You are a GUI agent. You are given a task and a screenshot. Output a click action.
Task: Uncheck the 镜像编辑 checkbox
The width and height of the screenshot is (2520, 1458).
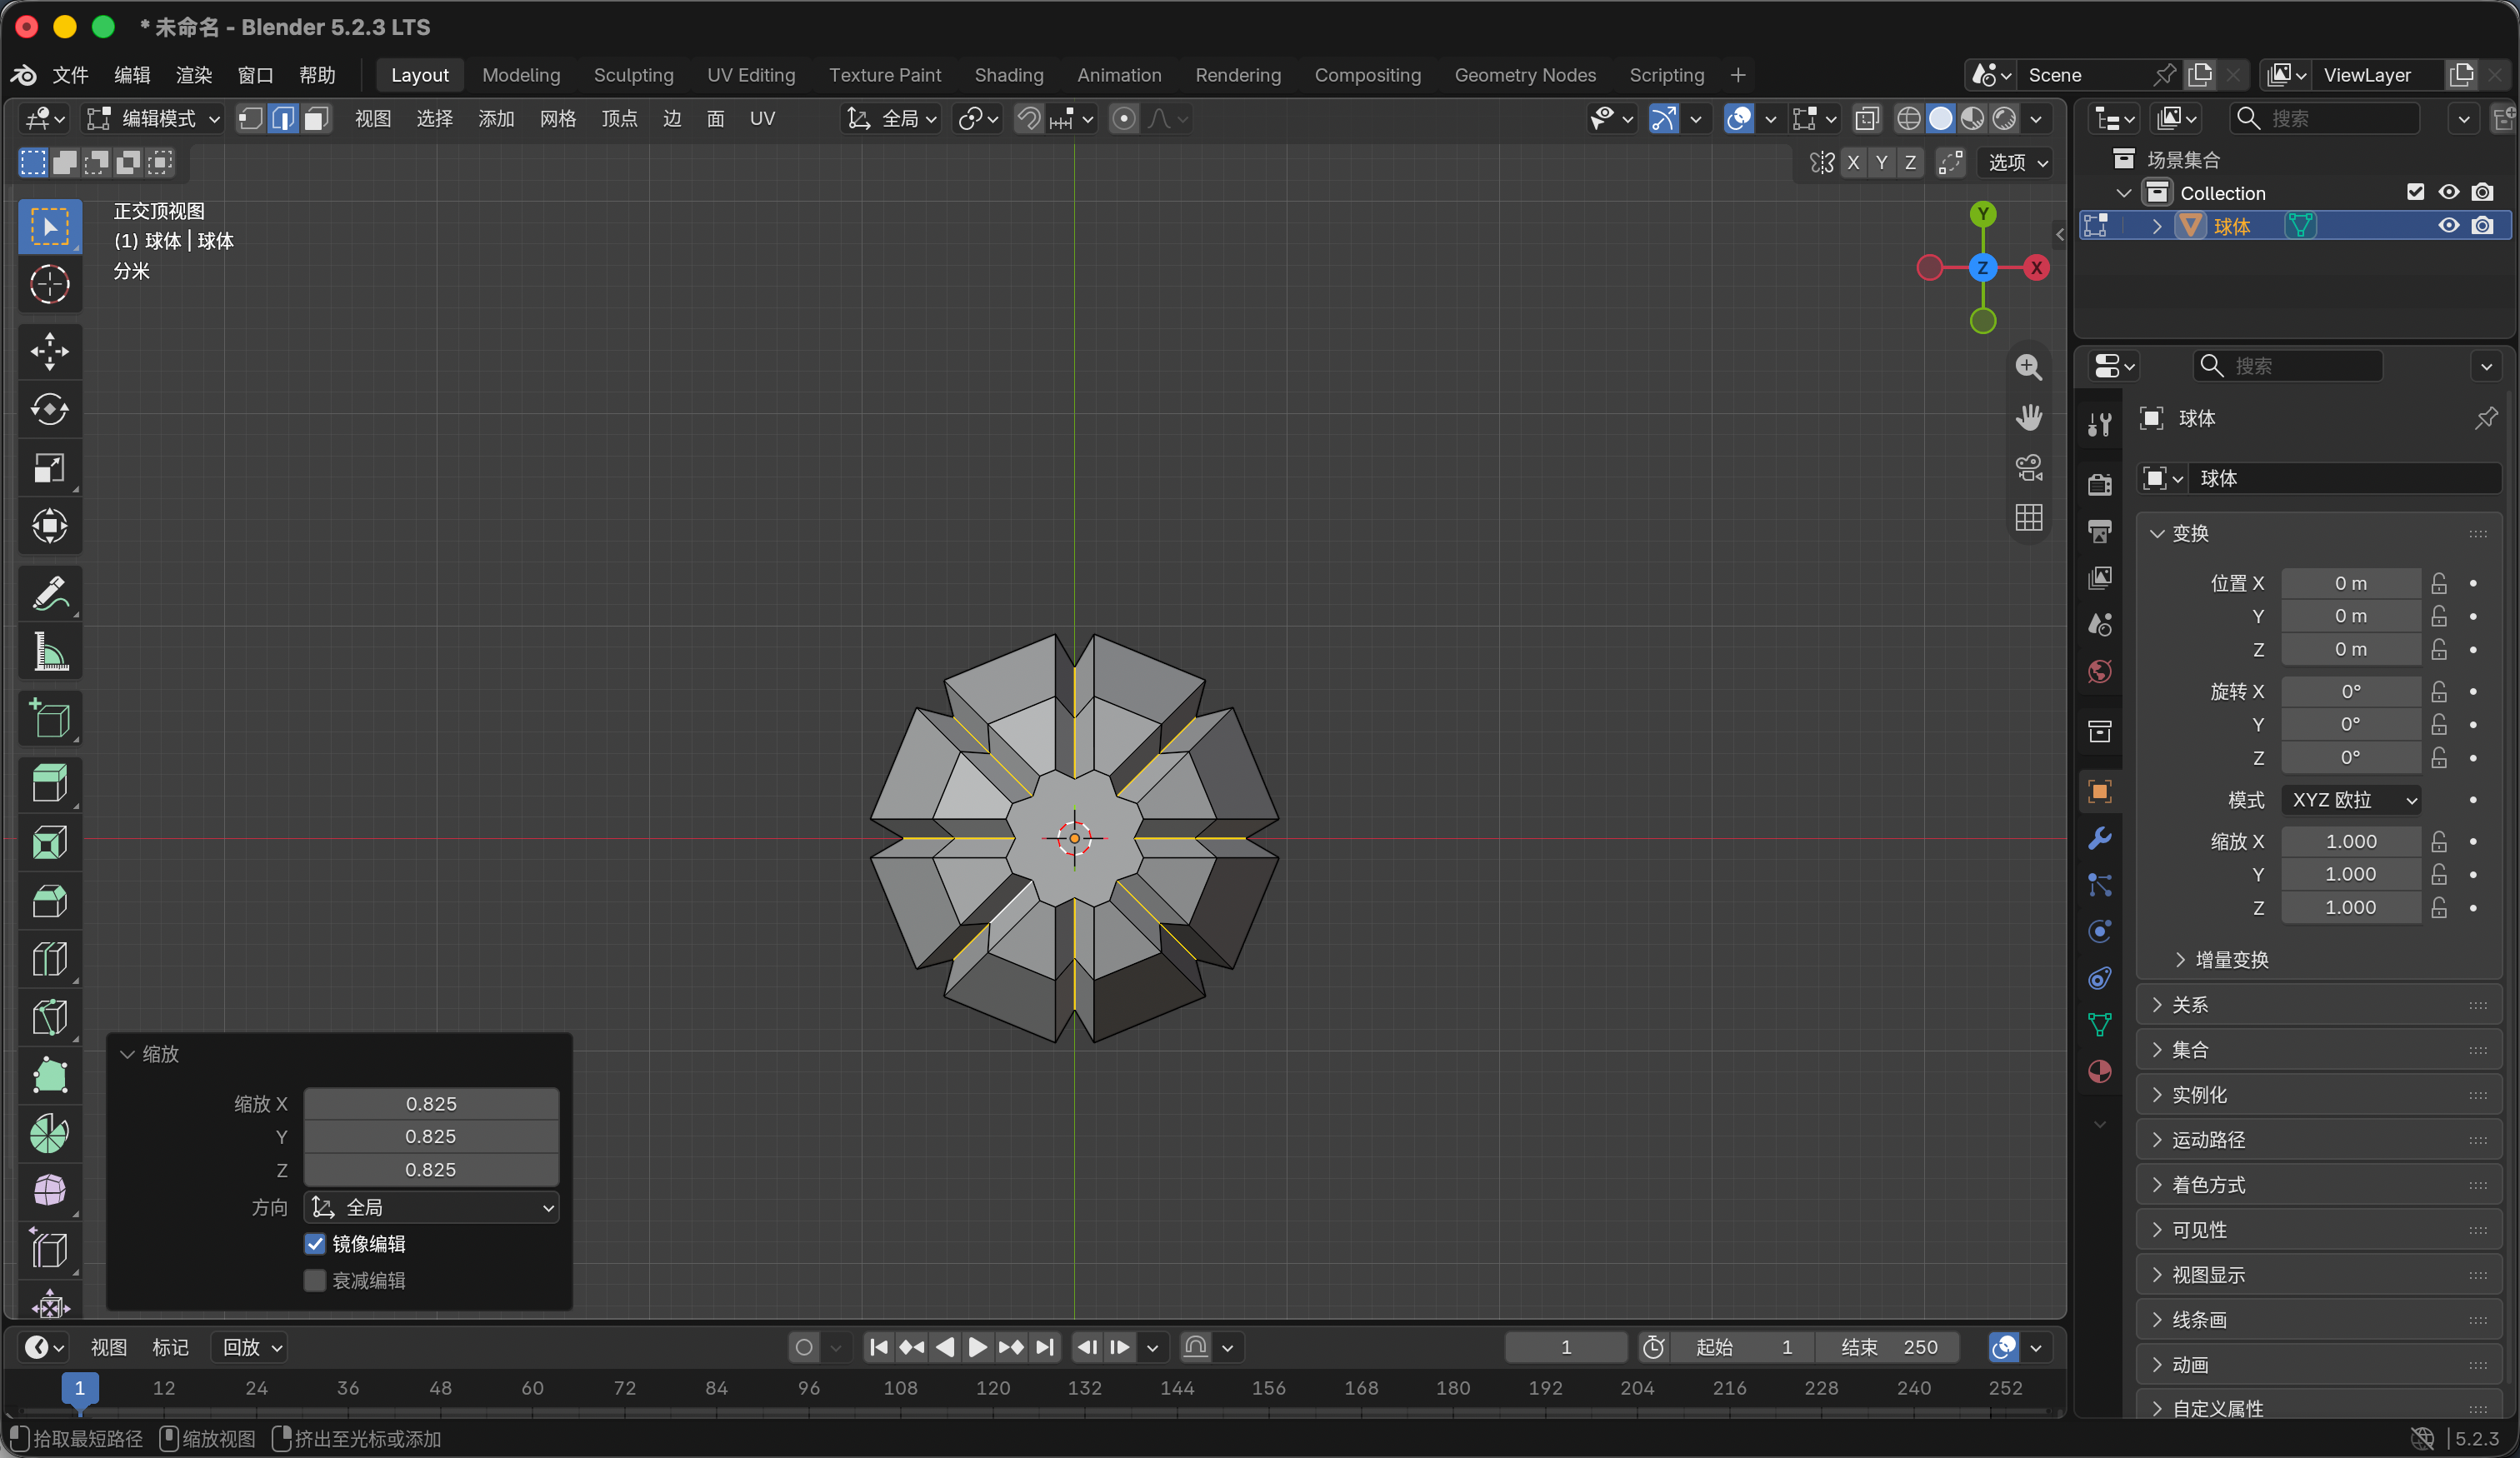315,1243
